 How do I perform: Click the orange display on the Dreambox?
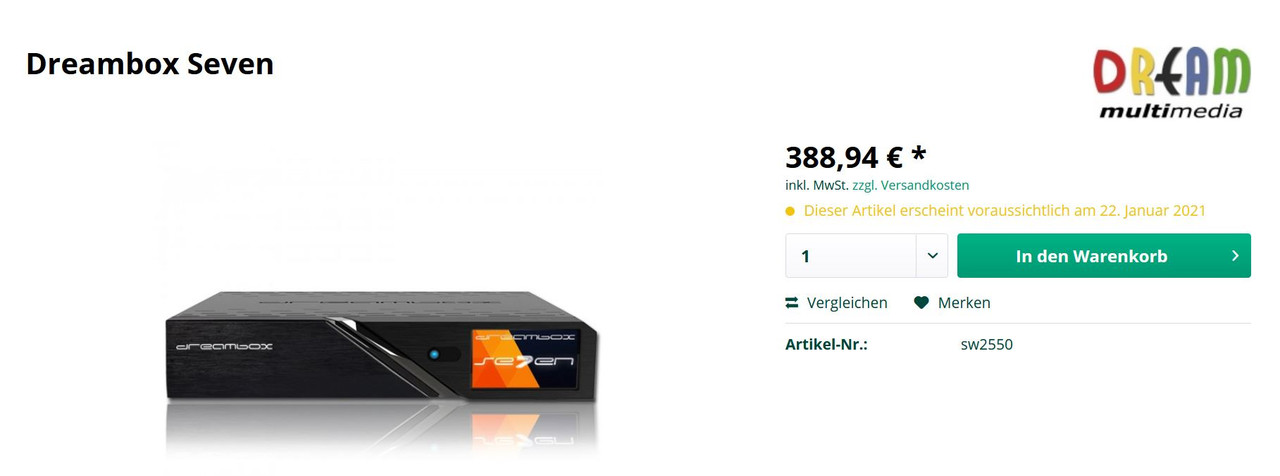pos(520,359)
